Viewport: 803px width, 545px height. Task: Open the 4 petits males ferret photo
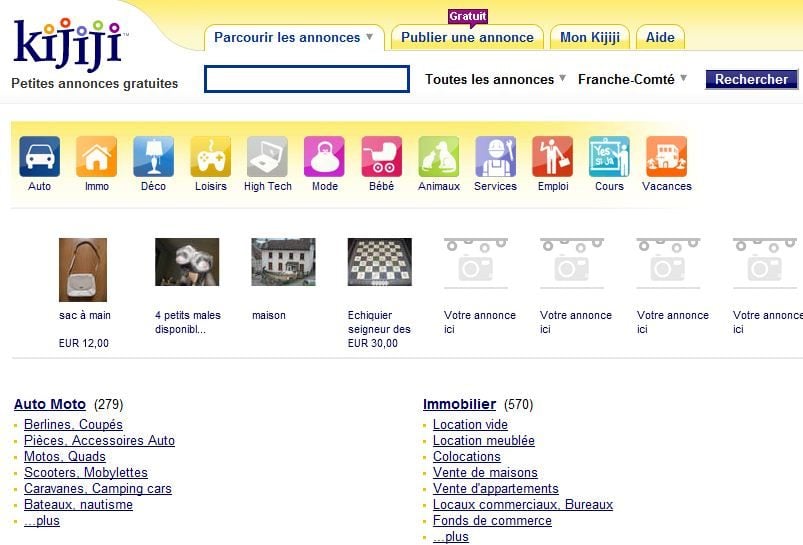[x=187, y=262]
